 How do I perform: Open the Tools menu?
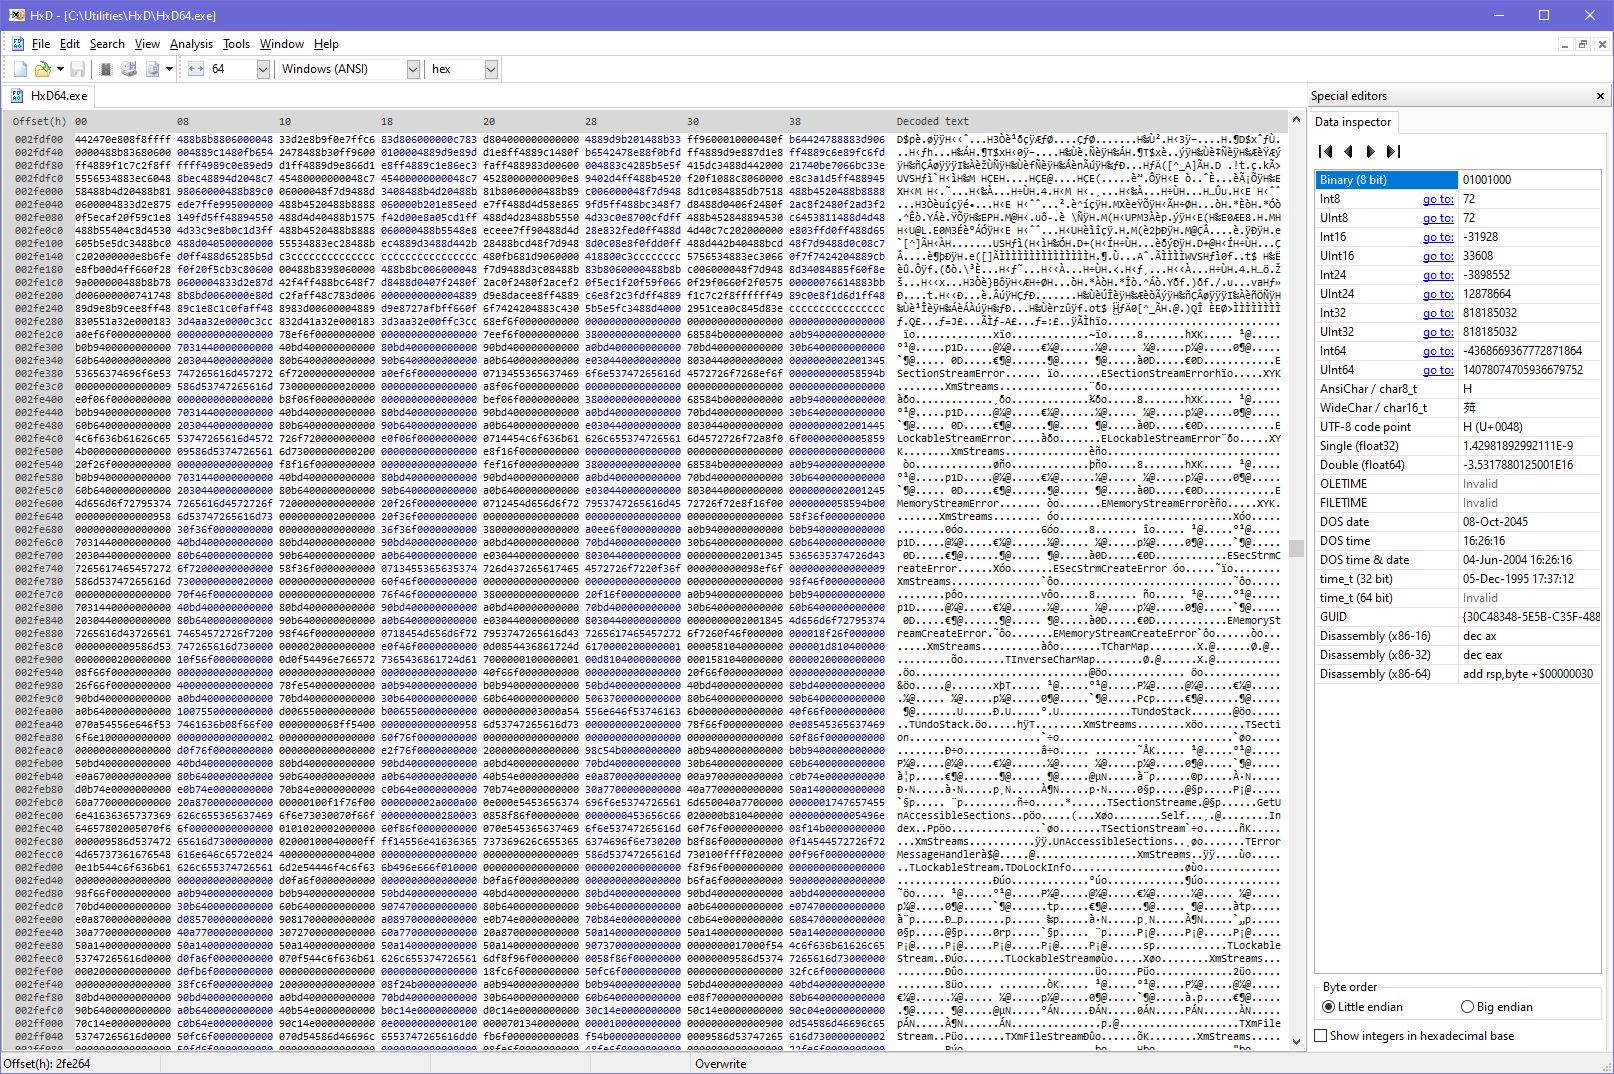pyautogui.click(x=236, y=44)
